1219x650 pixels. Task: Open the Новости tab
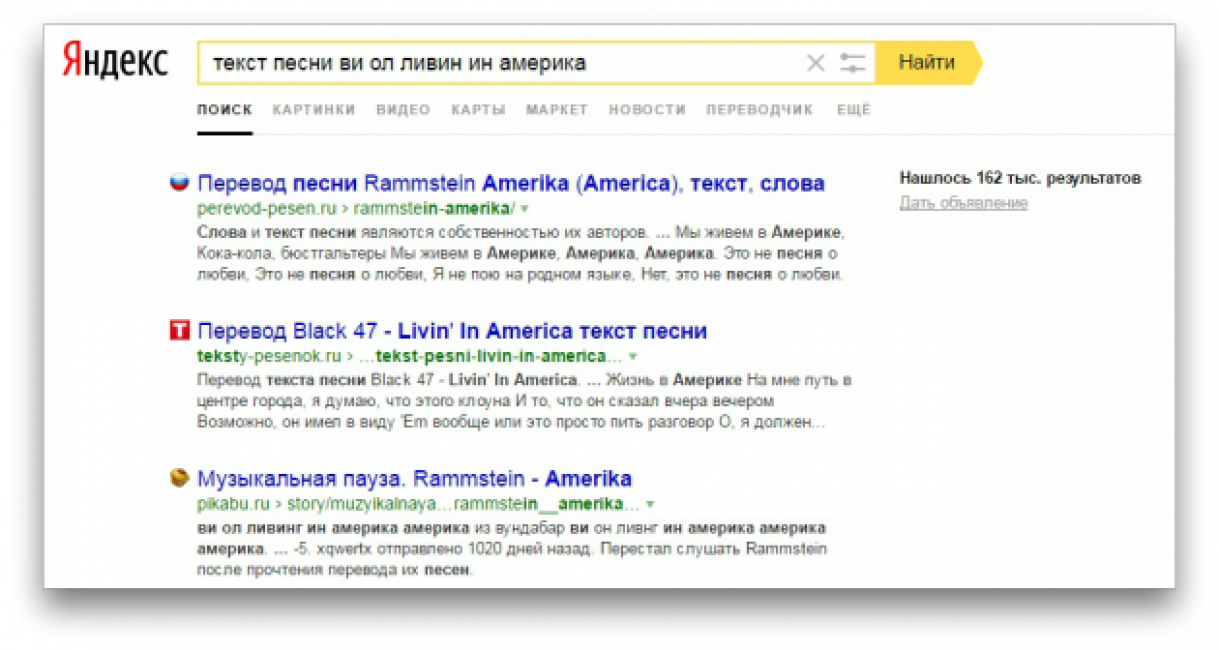(x=647, y=110)
